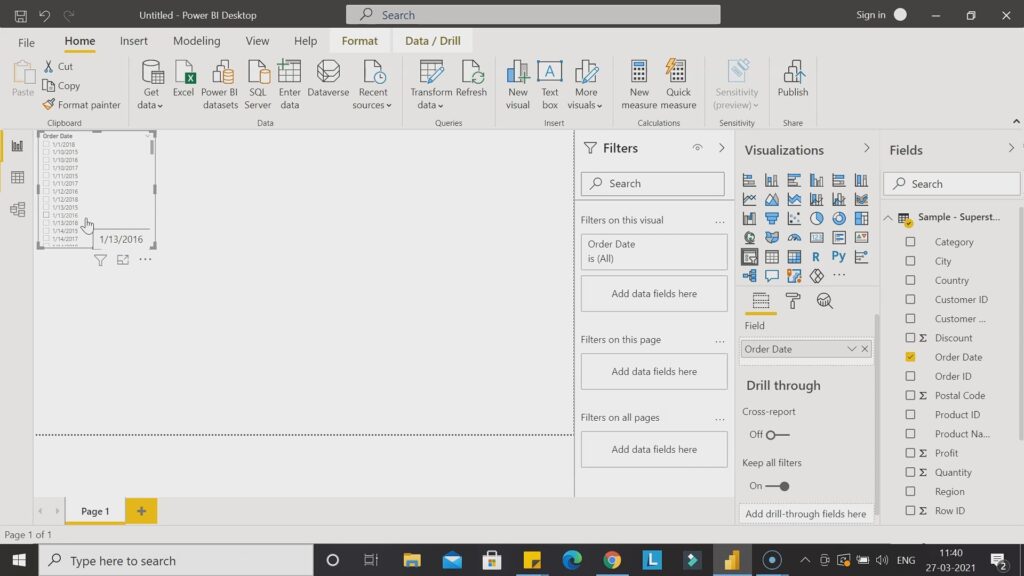Select the Matrix visual icon

tap(793, 256)
